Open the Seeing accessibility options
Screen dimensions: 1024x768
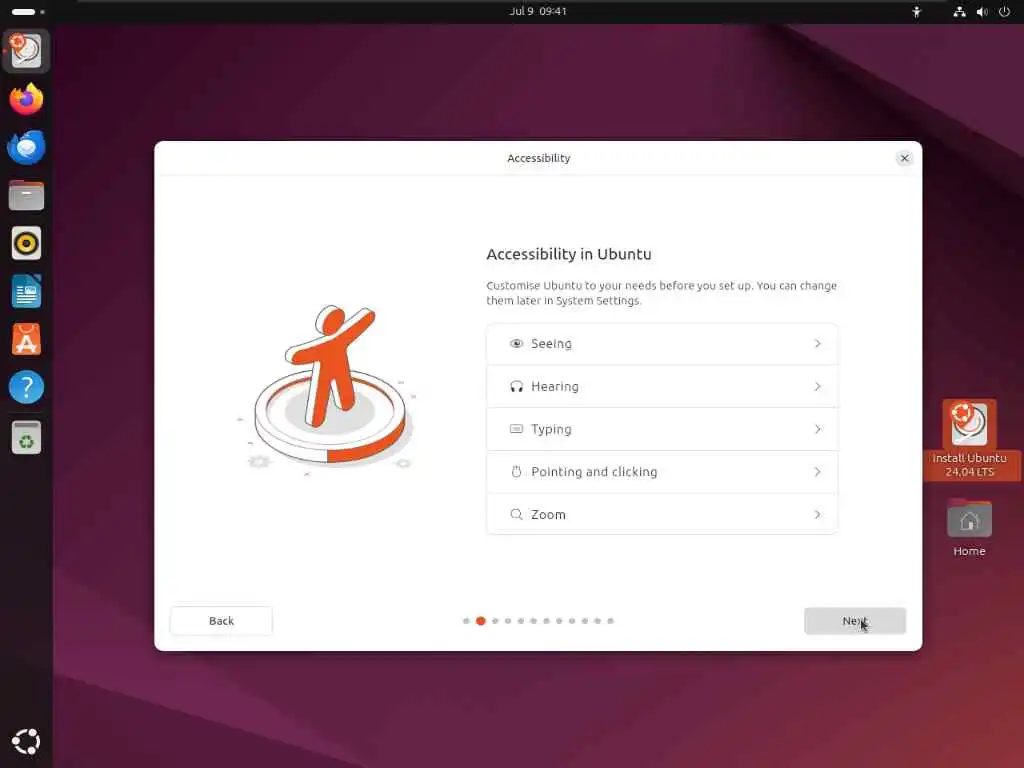pos(662,344)
